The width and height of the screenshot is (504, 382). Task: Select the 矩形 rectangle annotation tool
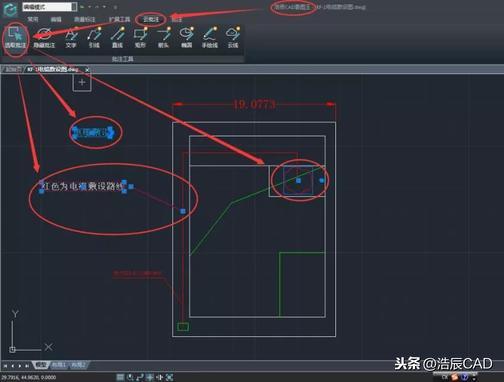tap(140, 38)
